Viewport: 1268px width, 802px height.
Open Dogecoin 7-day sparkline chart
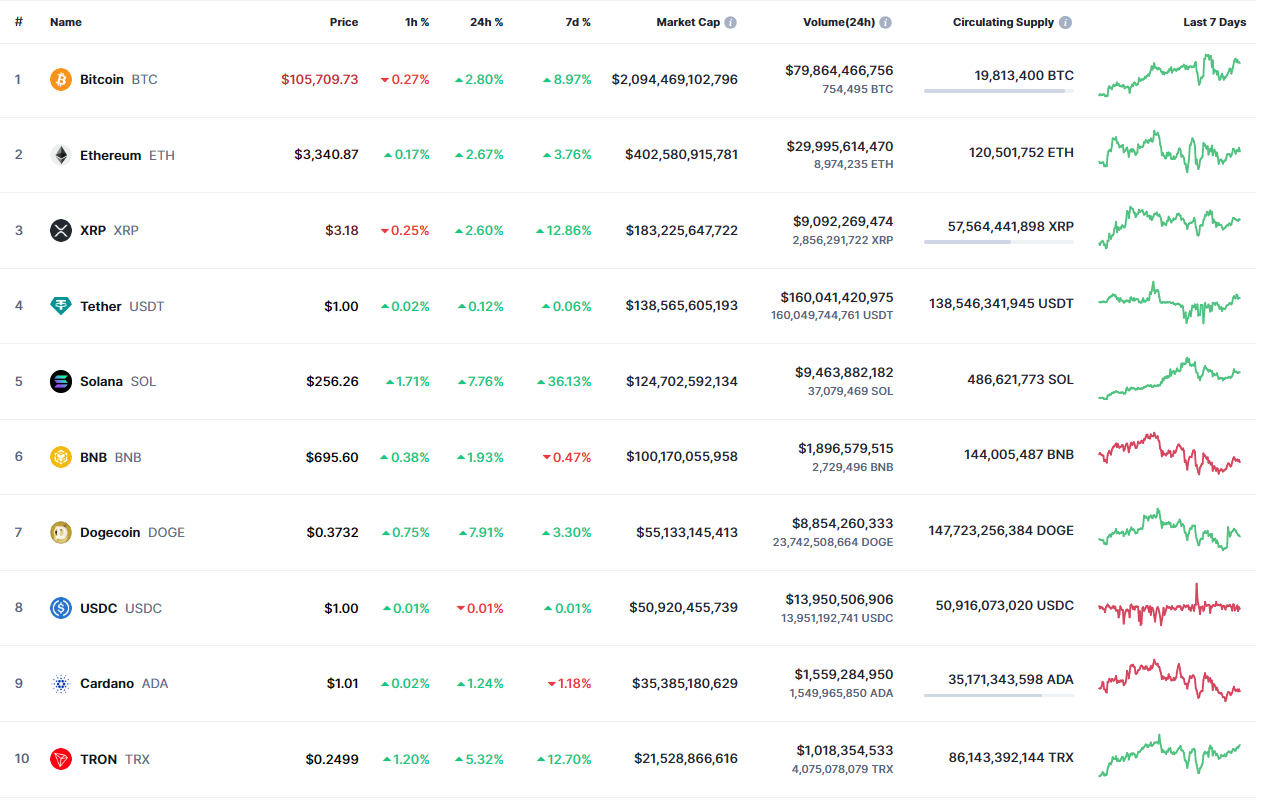tap(1170, 529)
